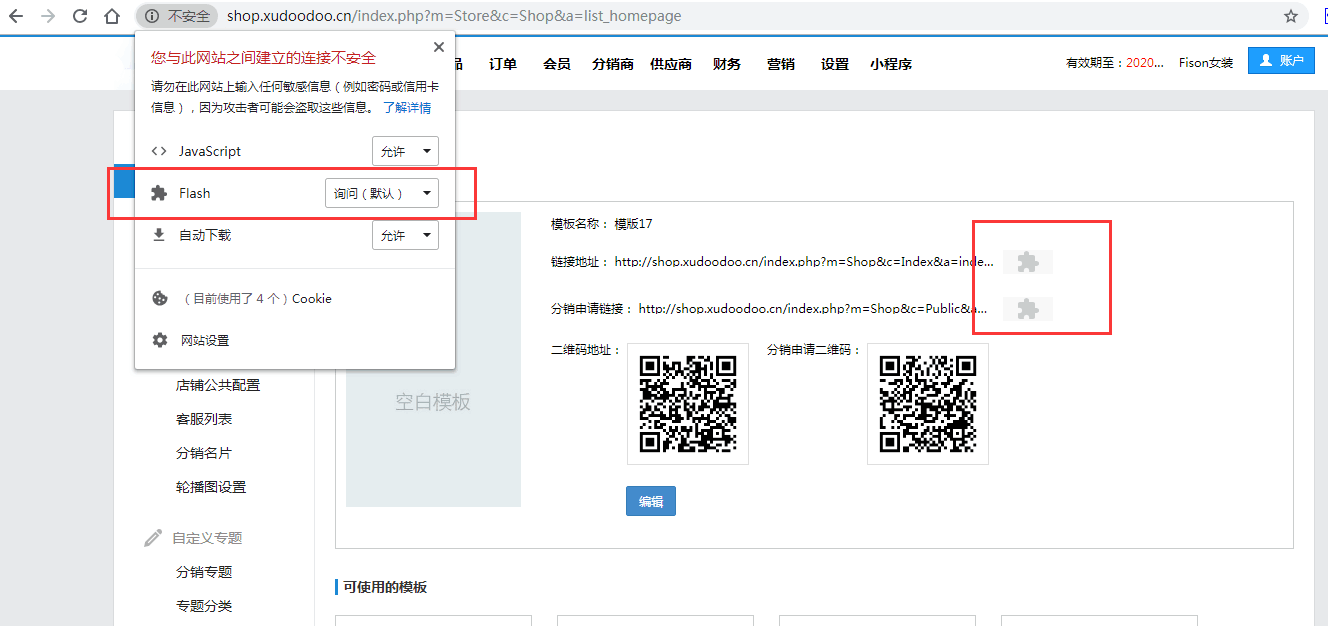Open the 自动下载 permission dropdown
1328x626 pixels.
click(x=405, y=236)
